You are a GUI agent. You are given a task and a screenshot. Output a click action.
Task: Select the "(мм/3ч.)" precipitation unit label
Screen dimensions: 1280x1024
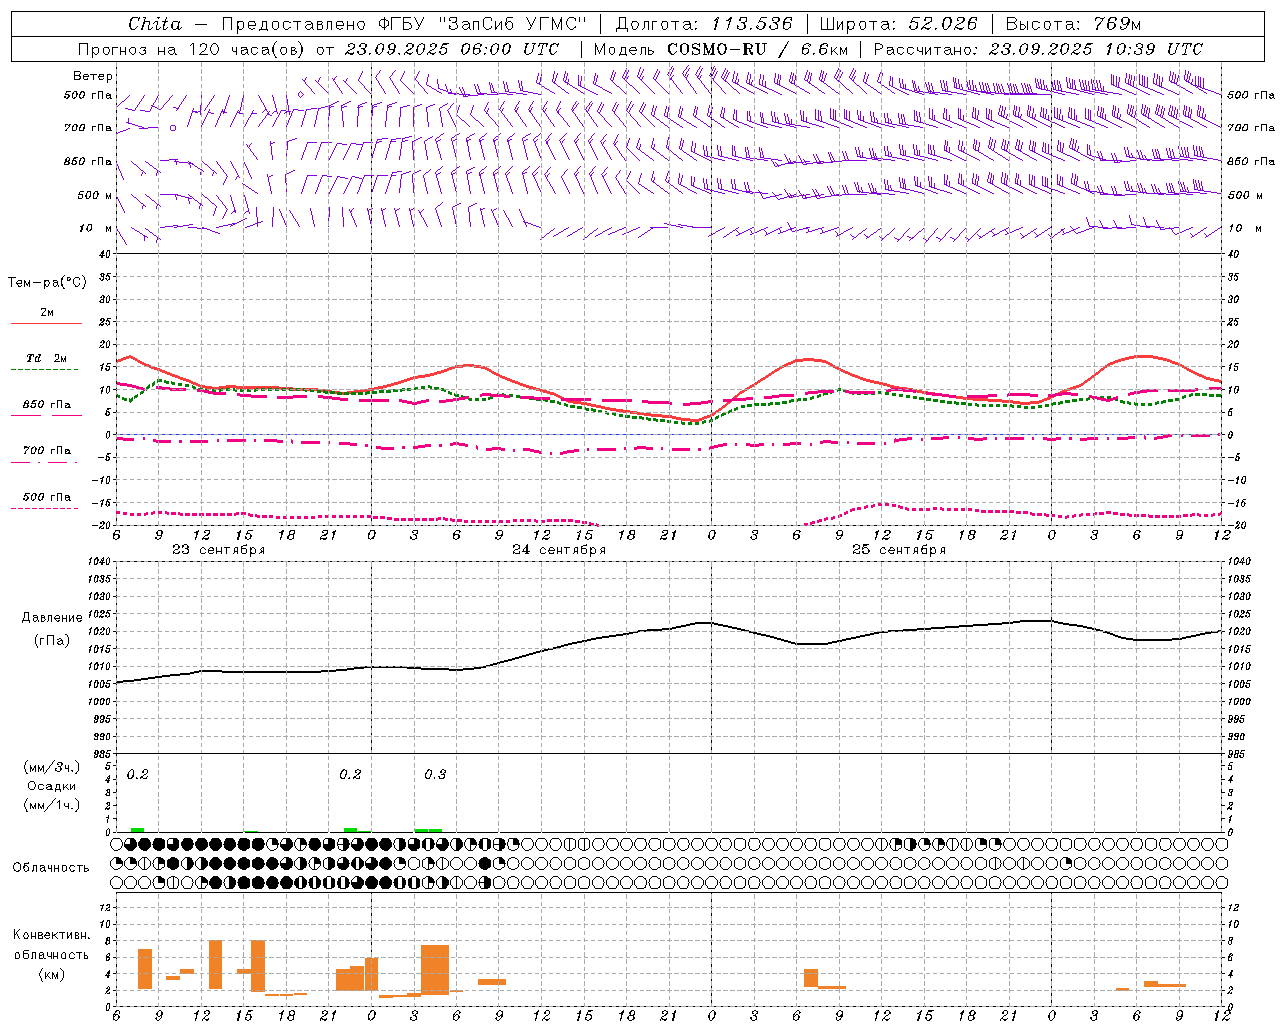coord(51,767)
